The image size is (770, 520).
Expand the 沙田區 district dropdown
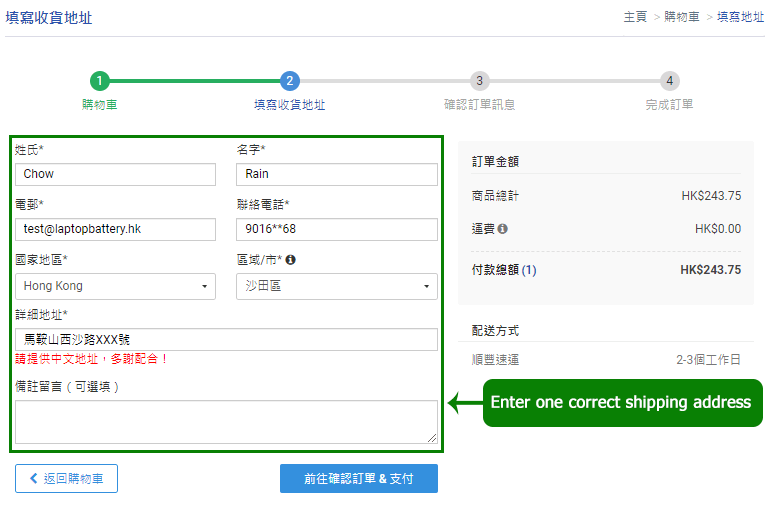[337, 286]
